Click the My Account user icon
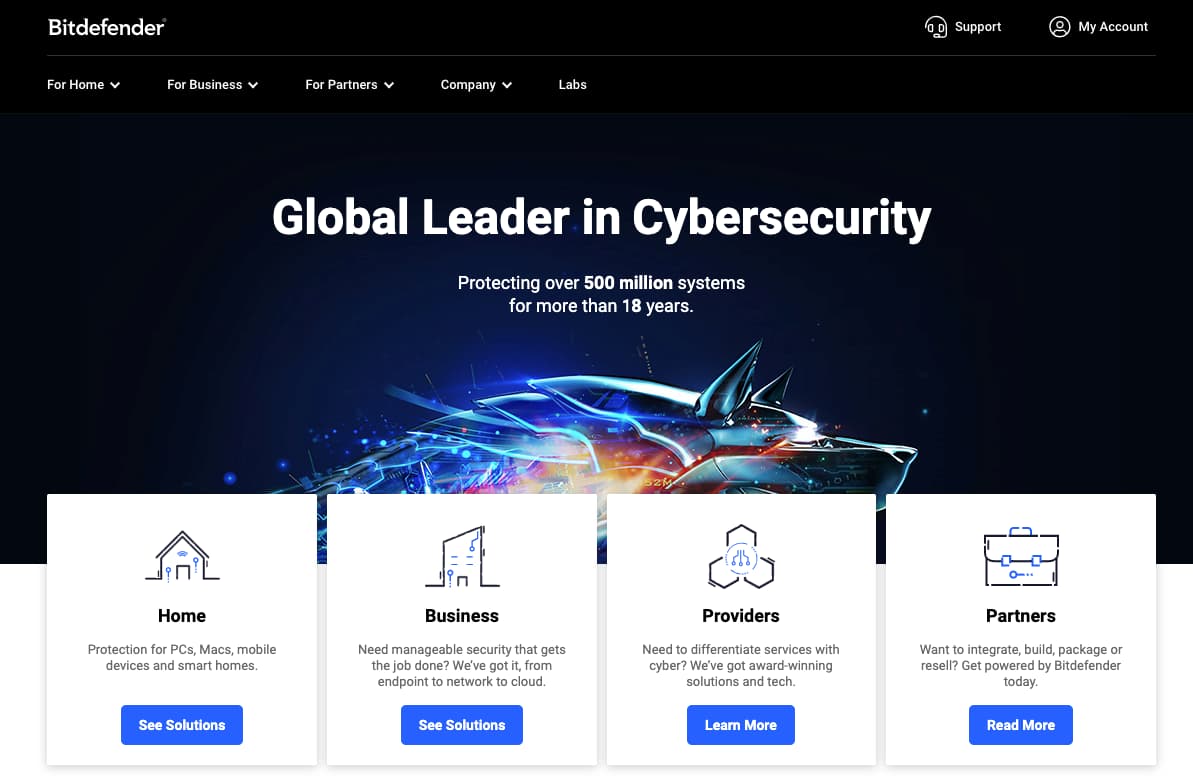 [x=1059, y=27]
